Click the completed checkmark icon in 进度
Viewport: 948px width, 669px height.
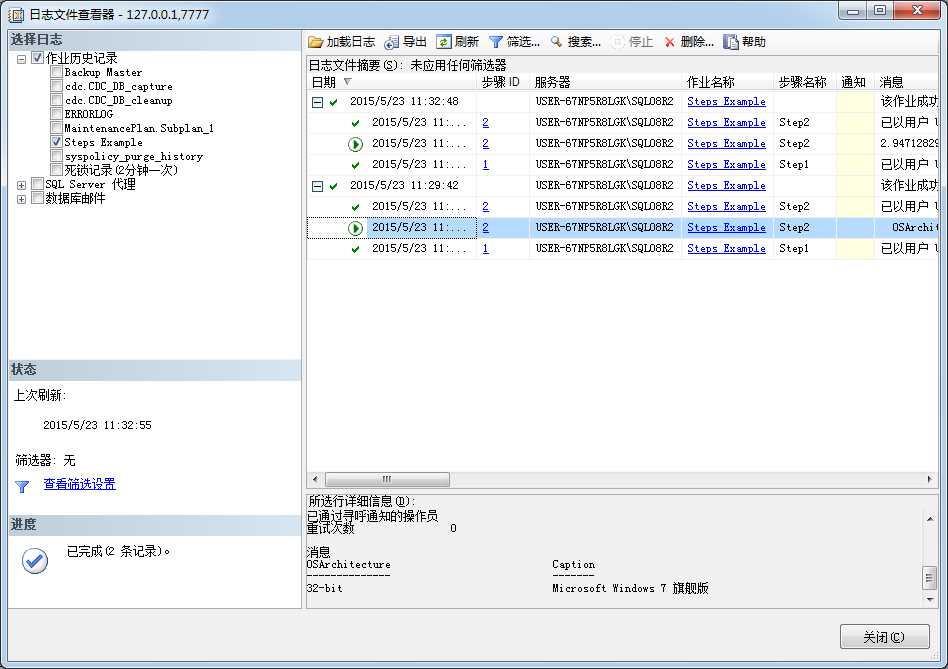point(35,561)
